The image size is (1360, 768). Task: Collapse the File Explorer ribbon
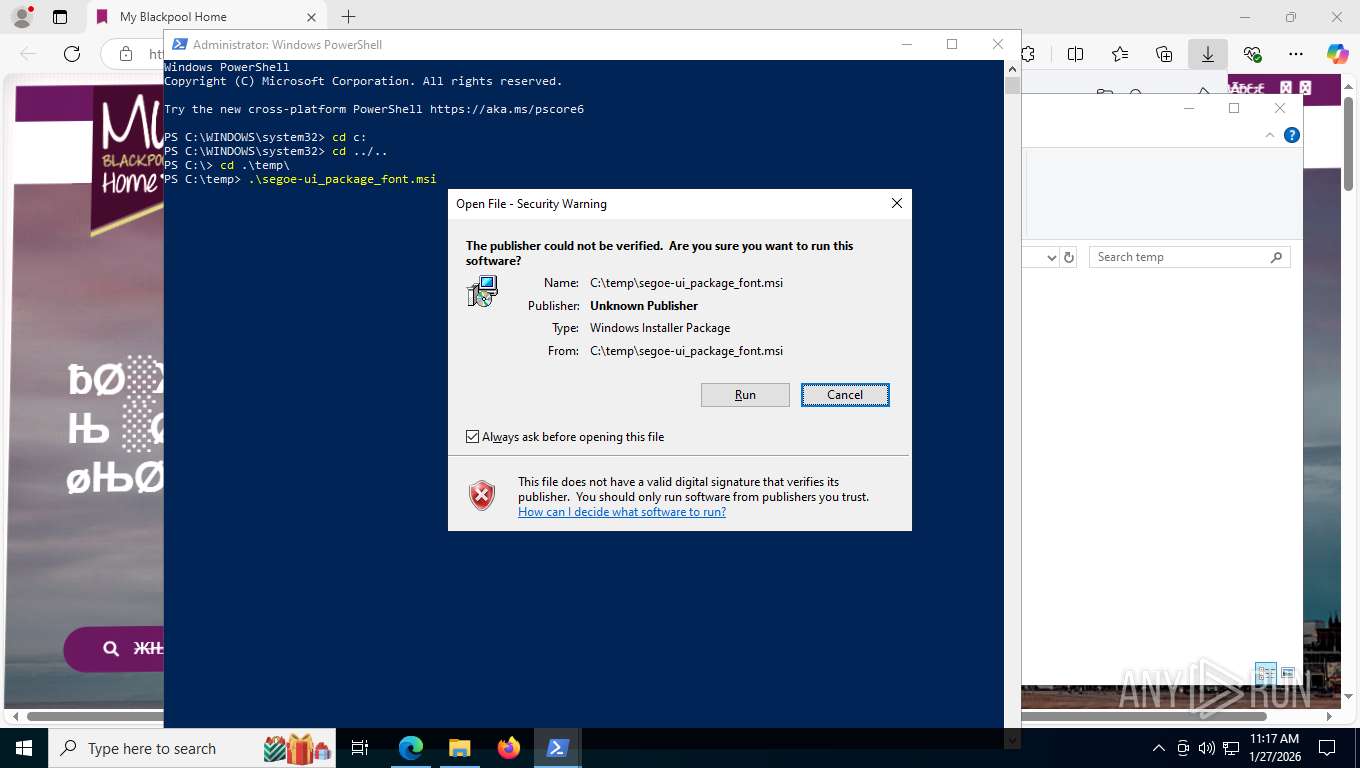click(1270, 135)
